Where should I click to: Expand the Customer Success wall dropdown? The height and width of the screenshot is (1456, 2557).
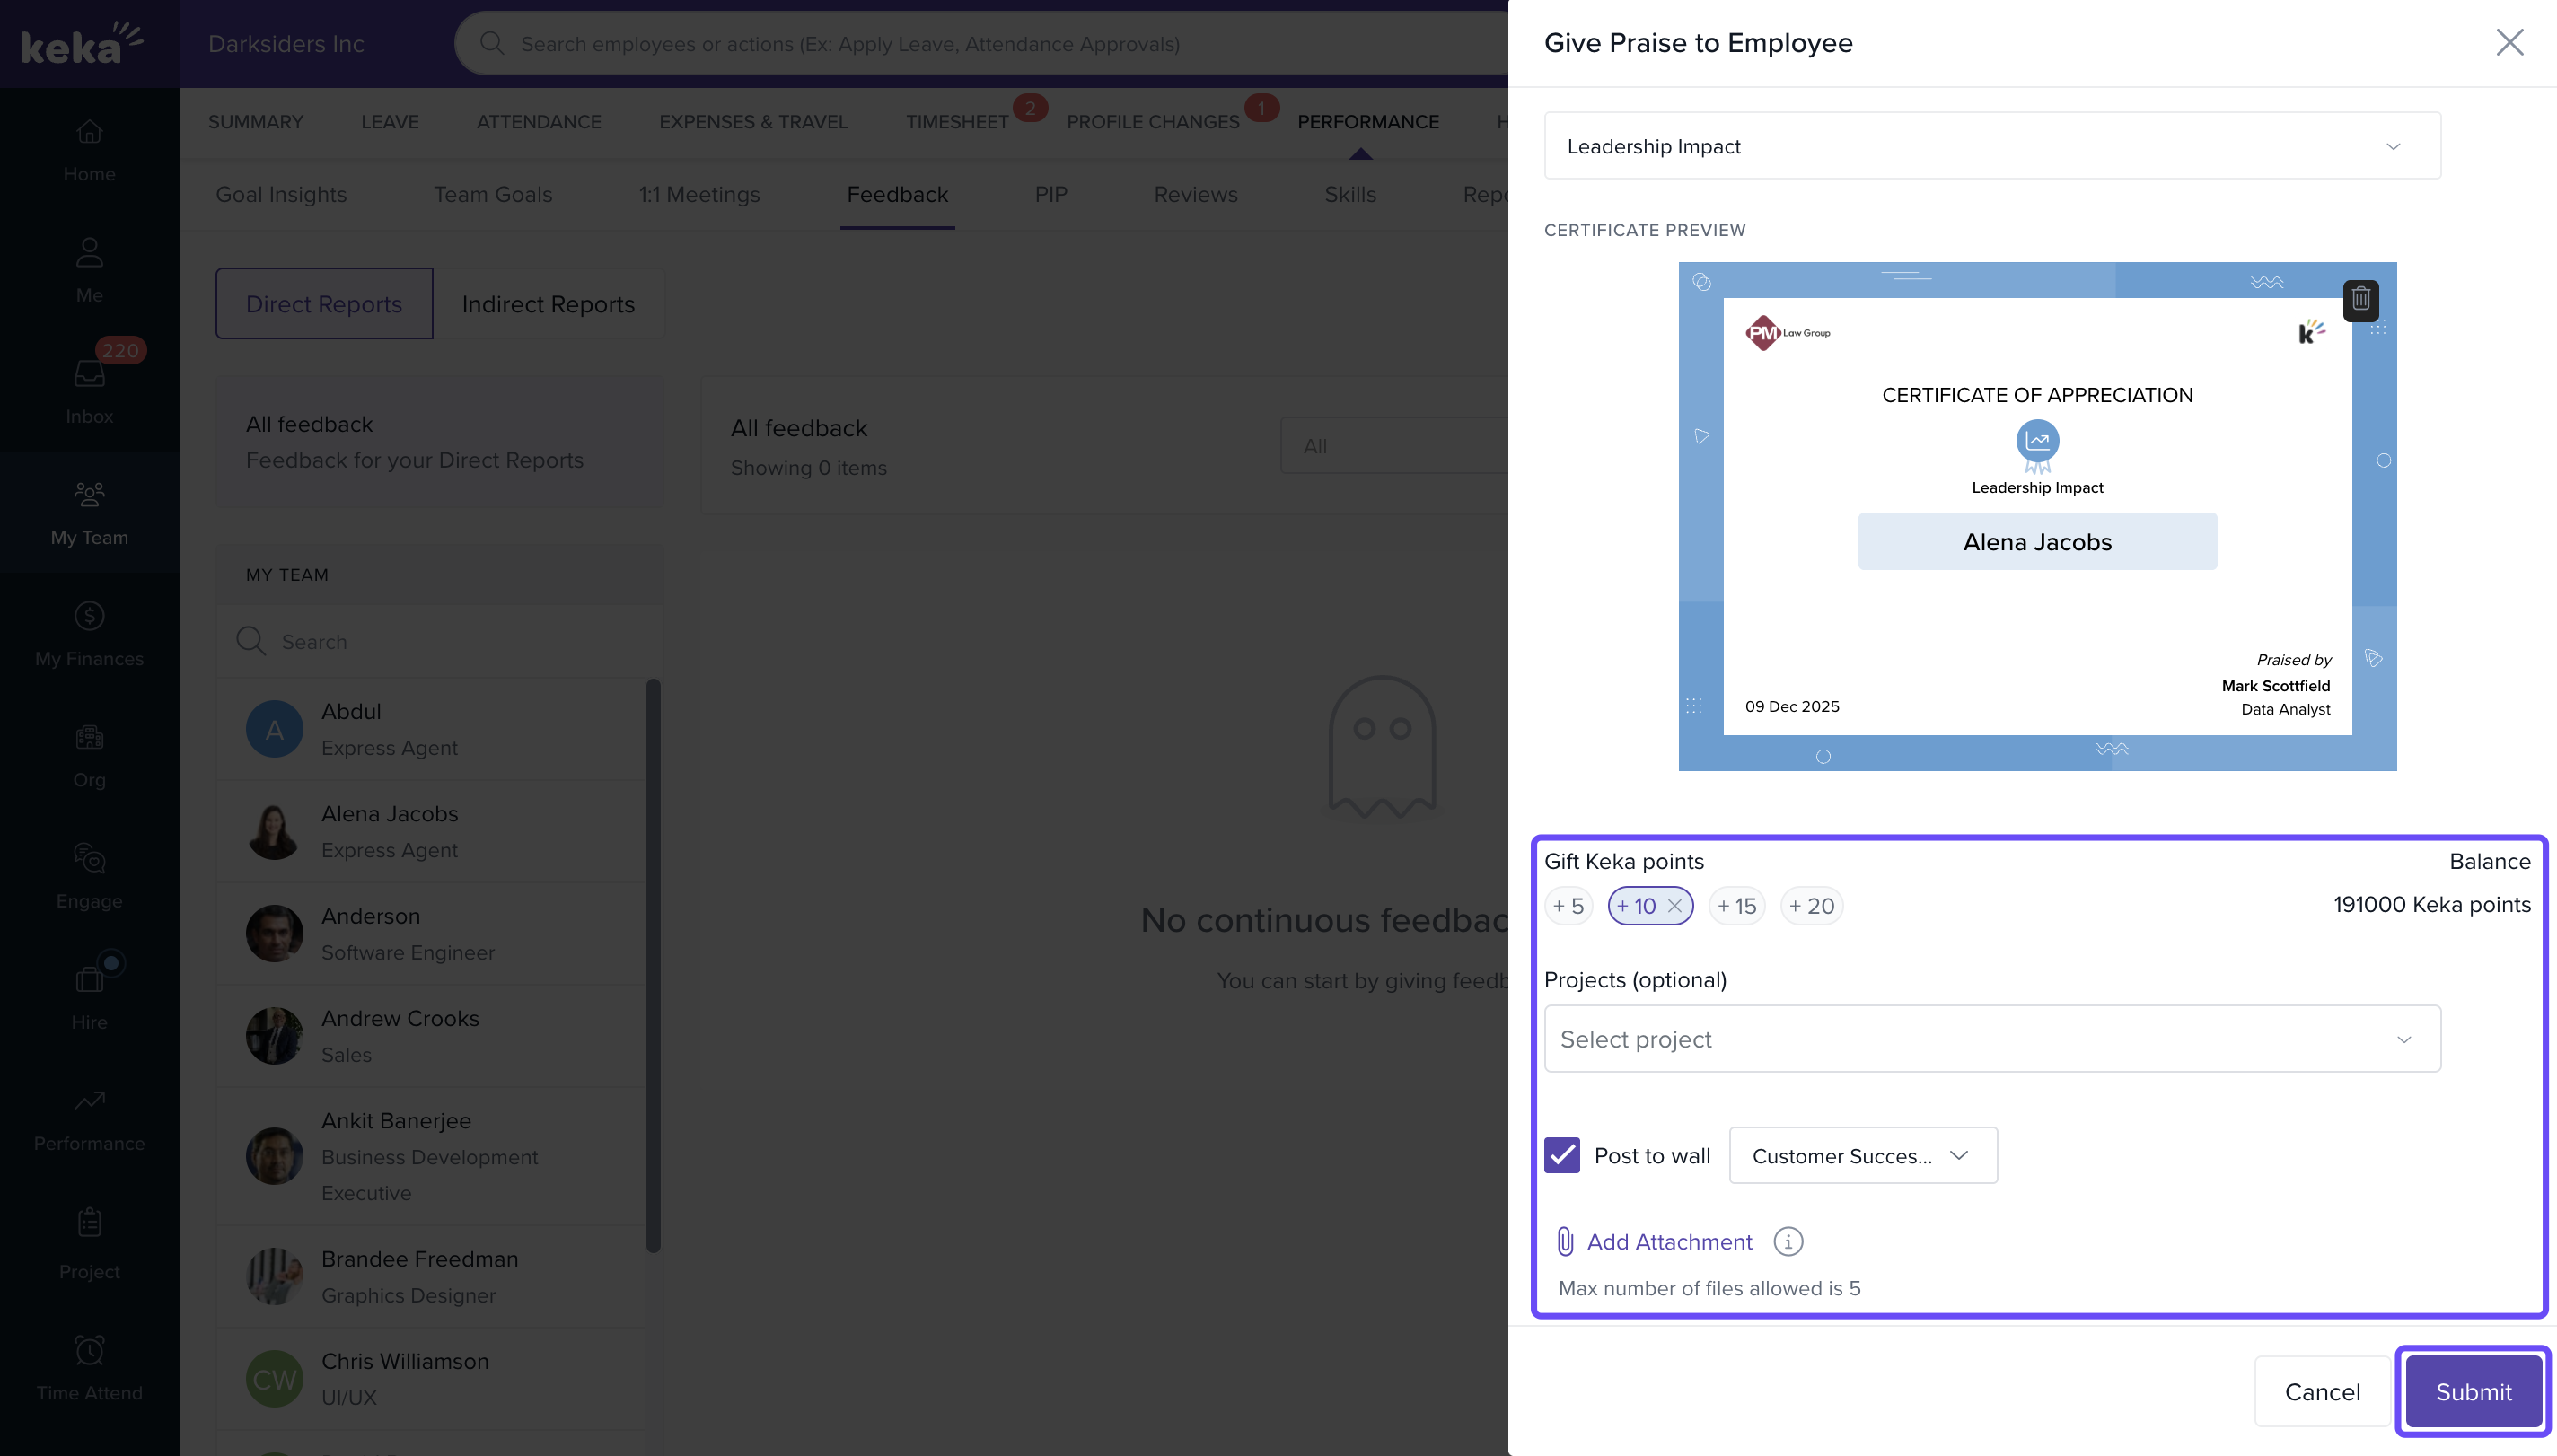point(1862,1155)
